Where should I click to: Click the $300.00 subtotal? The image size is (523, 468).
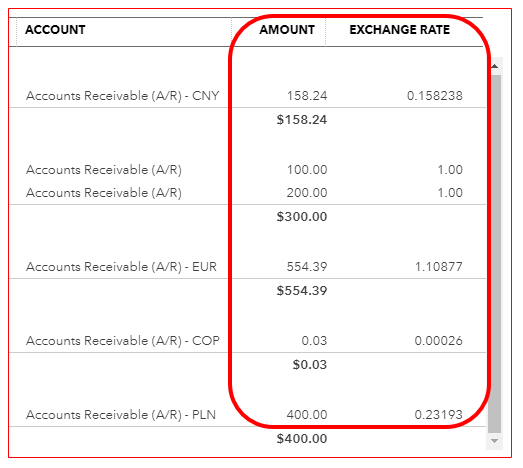click(302, 217)
